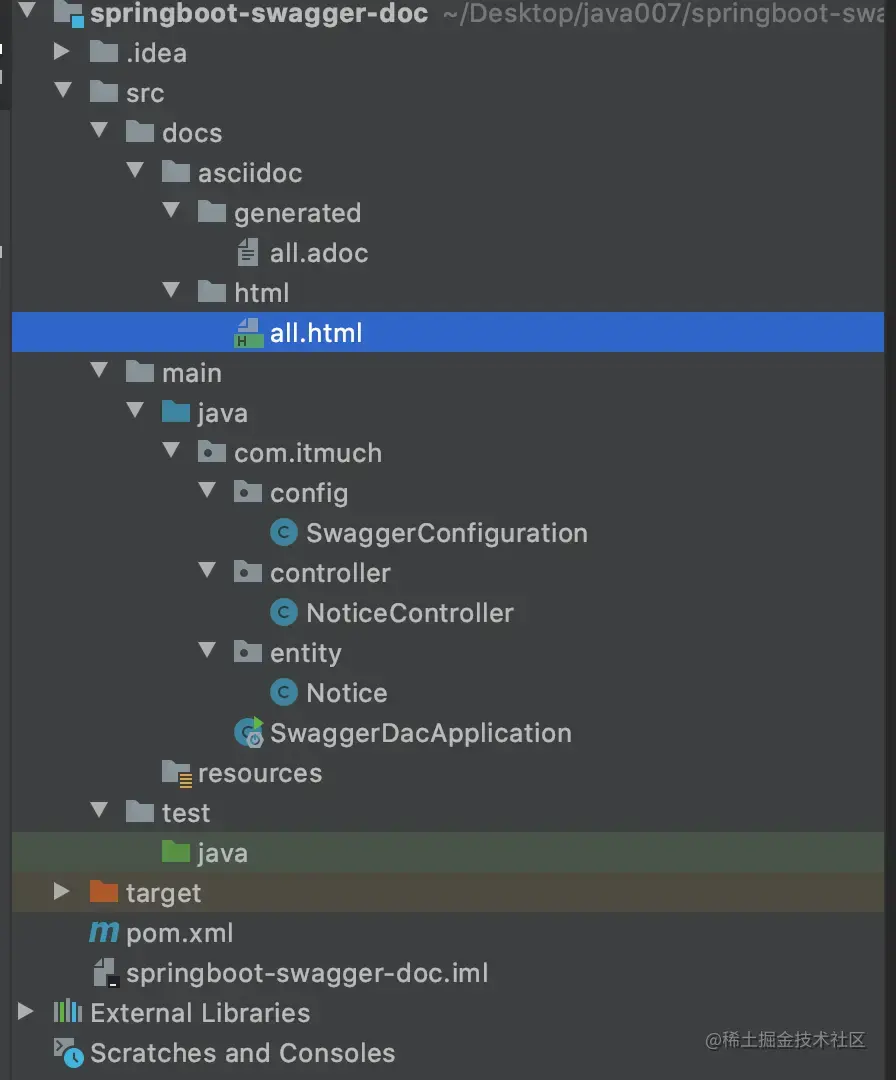This screenshot has height=1080, width=896.
Task: Click the all.html file icon
Action: tap(248, 333)
